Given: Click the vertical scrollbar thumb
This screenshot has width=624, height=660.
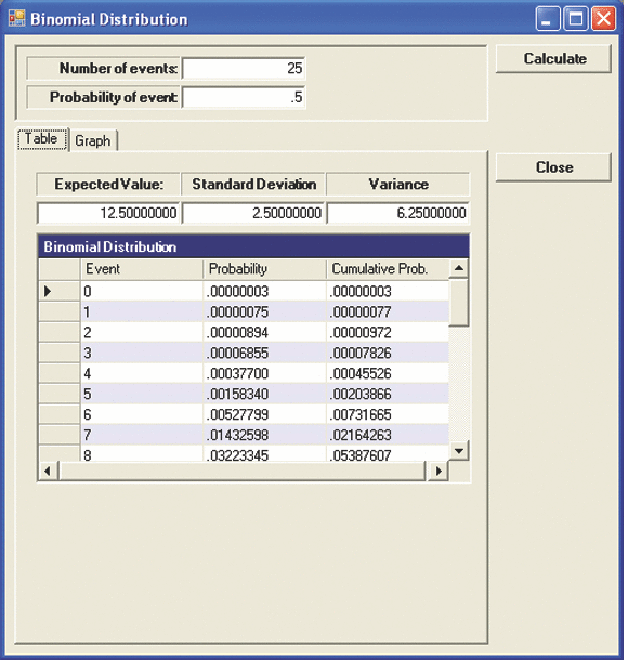Looking at the screenshot, I should (x=458, y=302).
